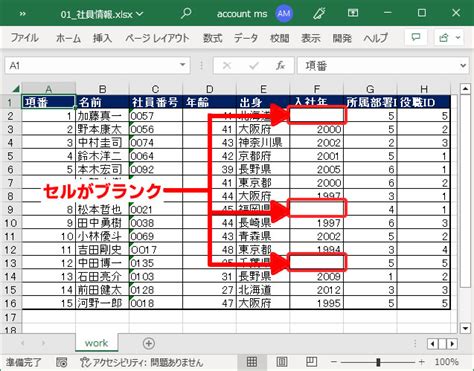Select column A header
474x371 pixels.
49,89
